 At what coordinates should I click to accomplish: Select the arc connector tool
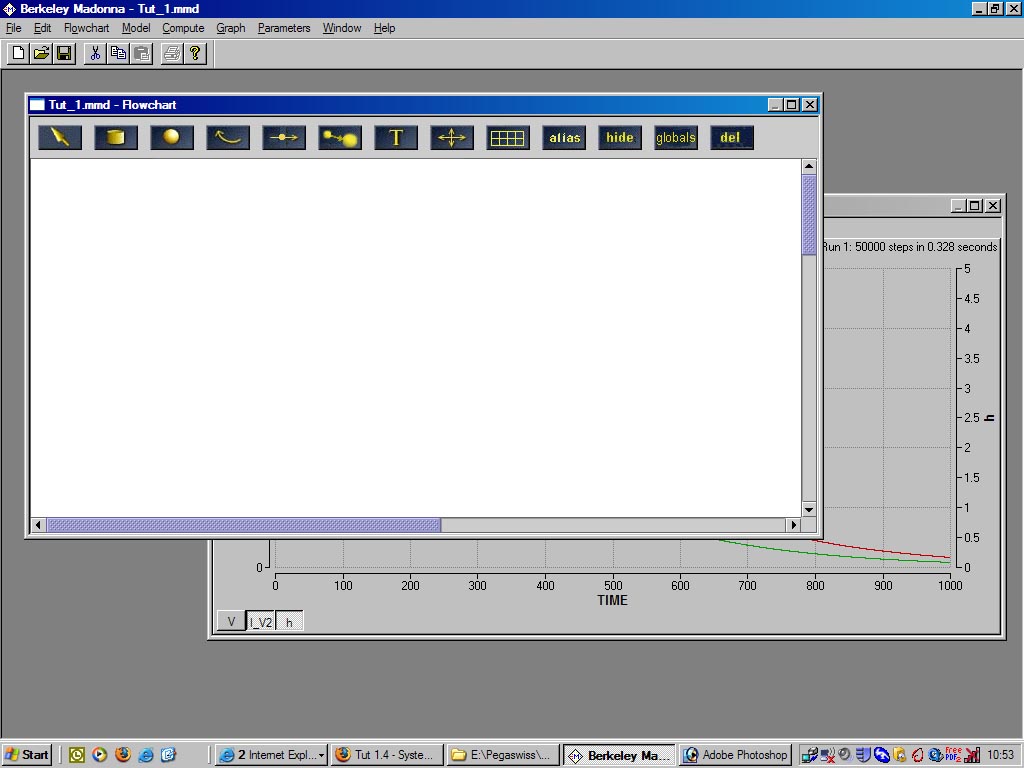click(228, 138)
